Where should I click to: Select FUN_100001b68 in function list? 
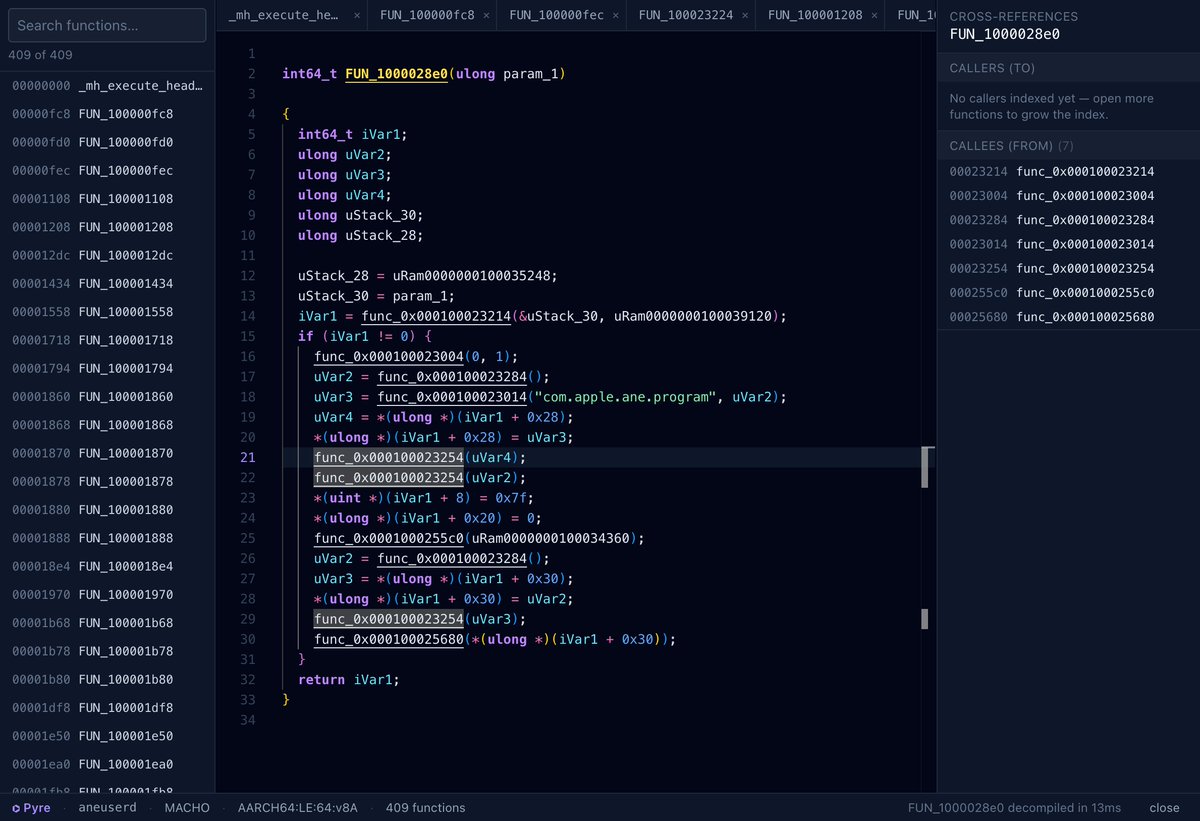107,622
